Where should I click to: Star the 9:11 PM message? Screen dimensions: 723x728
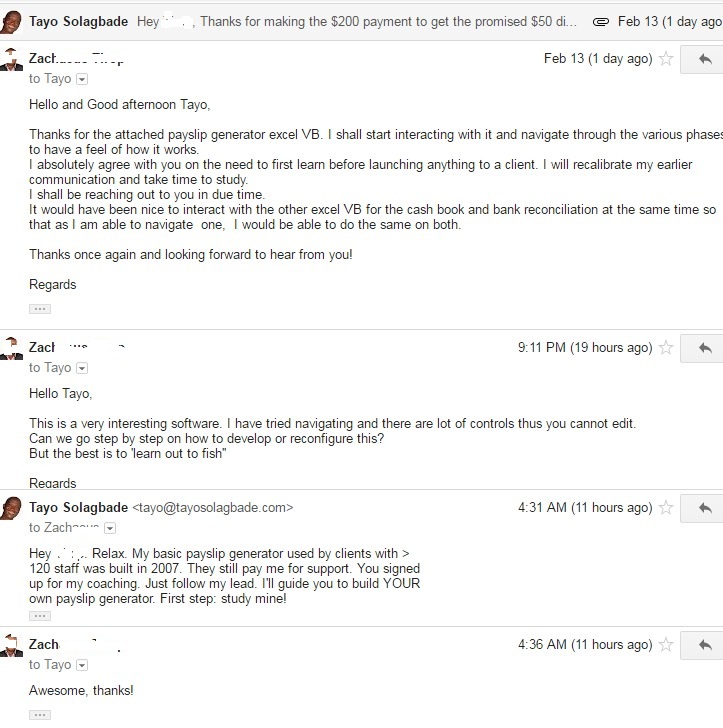pos(666,347)
